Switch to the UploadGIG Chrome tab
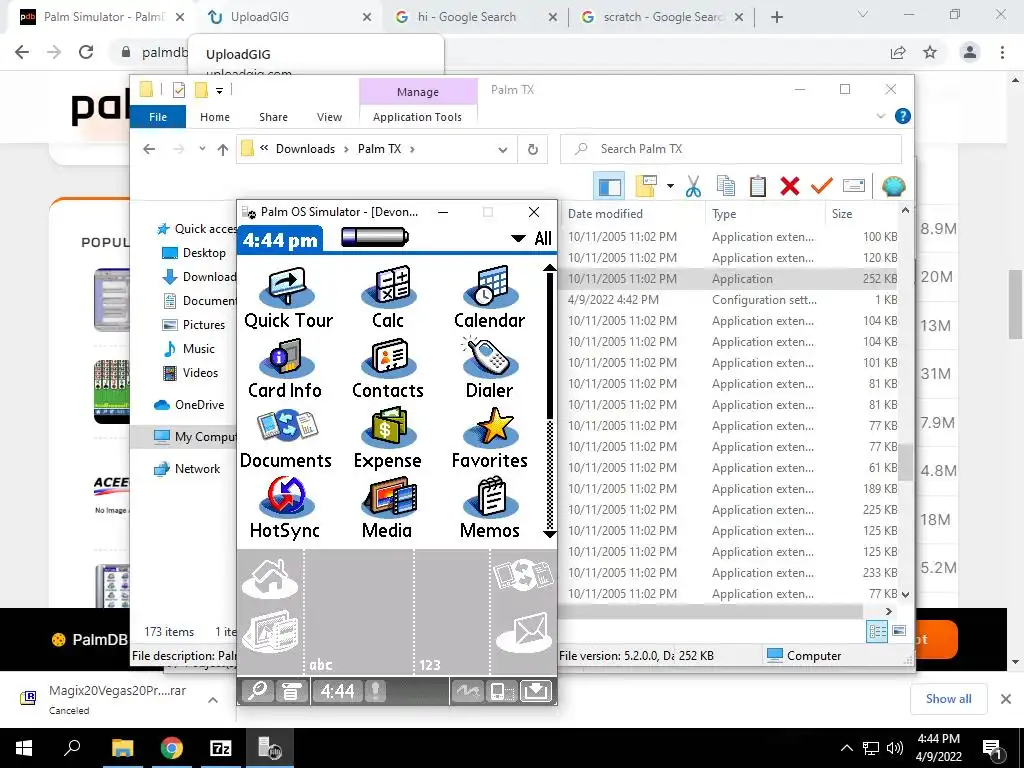The image size is (1024, 768). 286,17
